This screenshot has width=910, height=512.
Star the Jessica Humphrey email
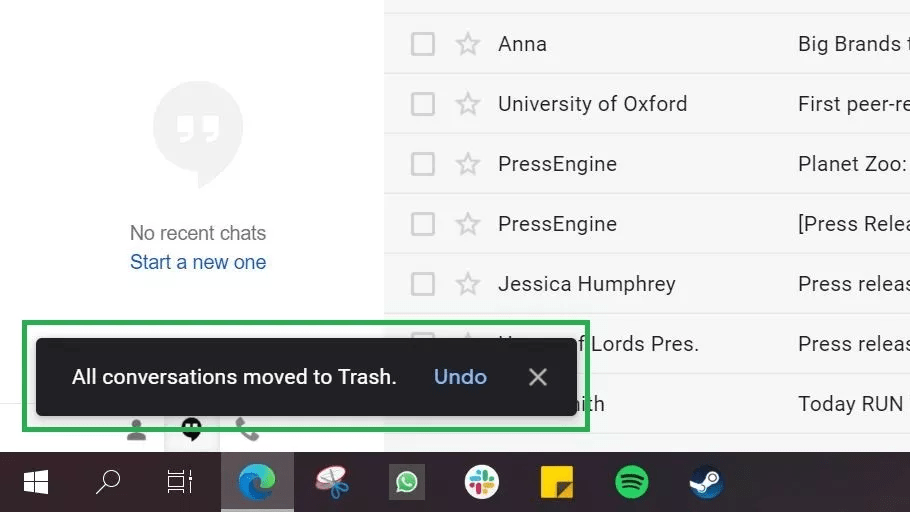(x=468, y=284)
